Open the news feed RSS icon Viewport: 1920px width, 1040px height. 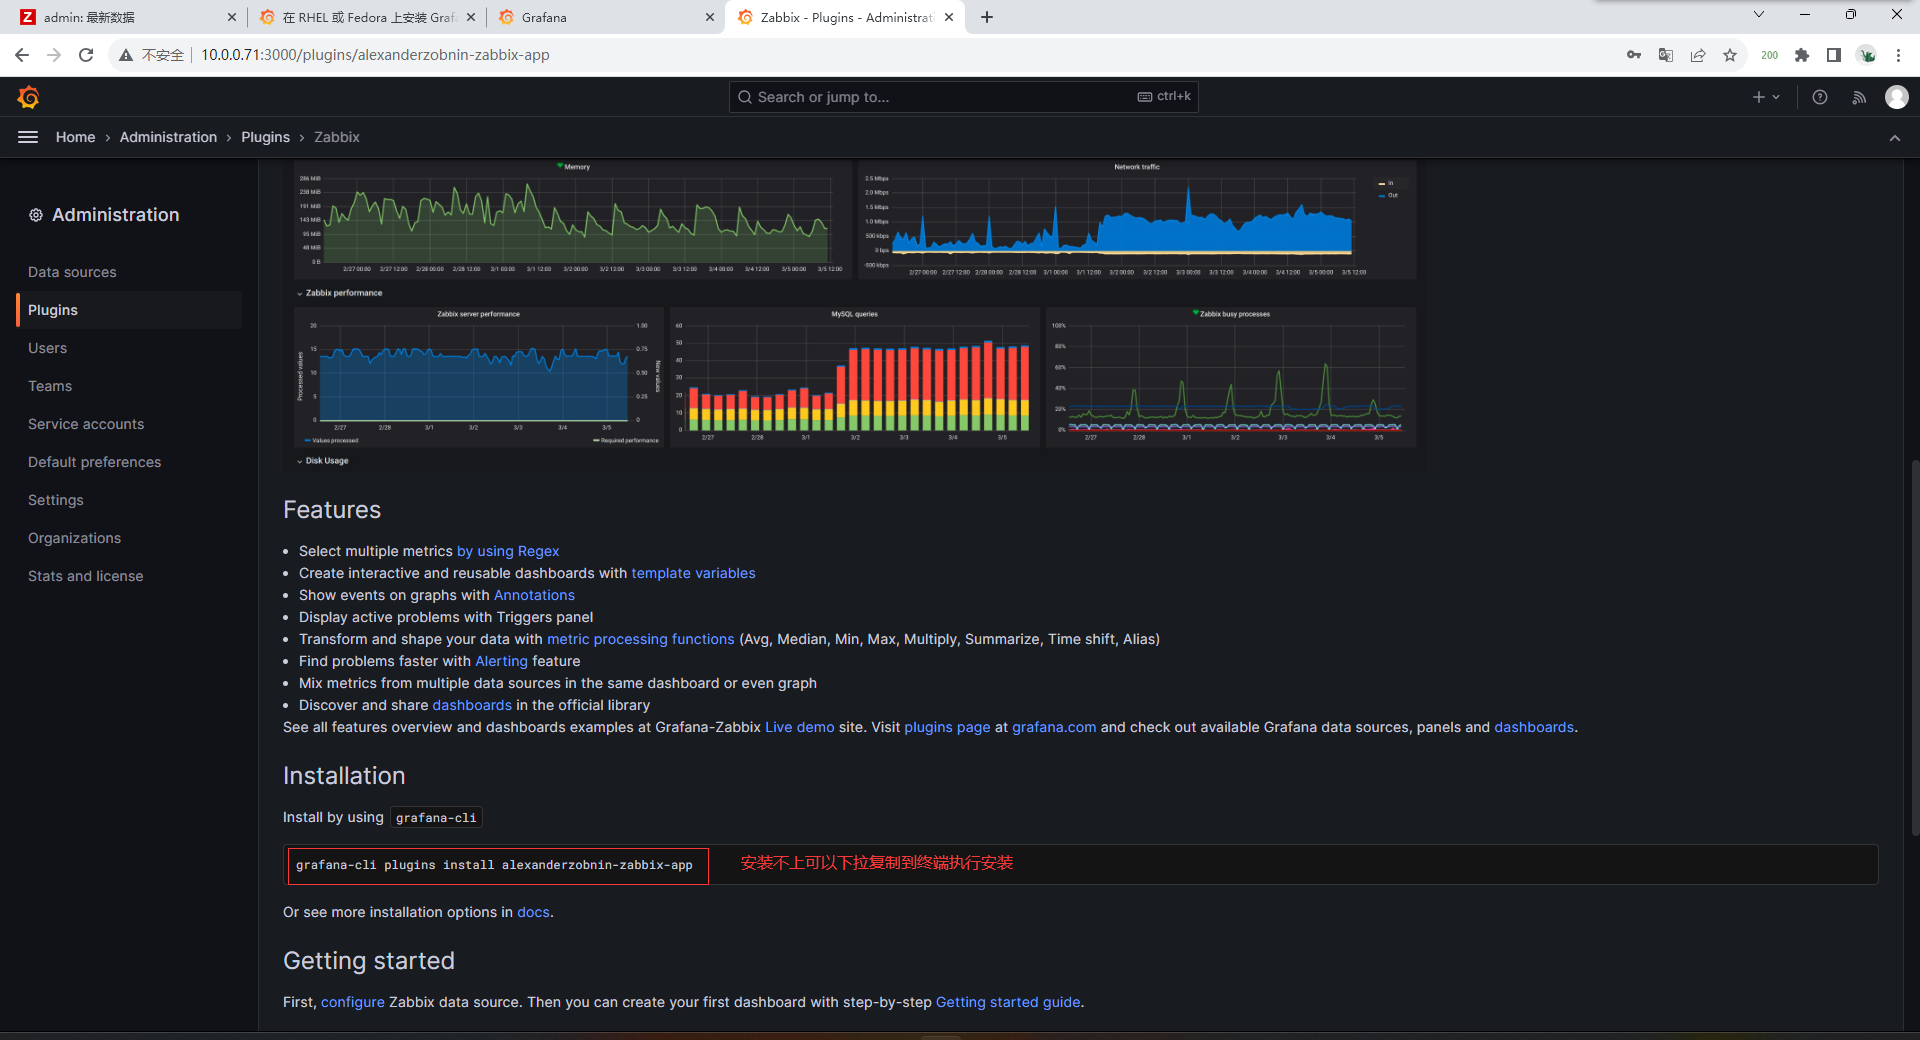pyautogui.click(x=1859, y=97)
